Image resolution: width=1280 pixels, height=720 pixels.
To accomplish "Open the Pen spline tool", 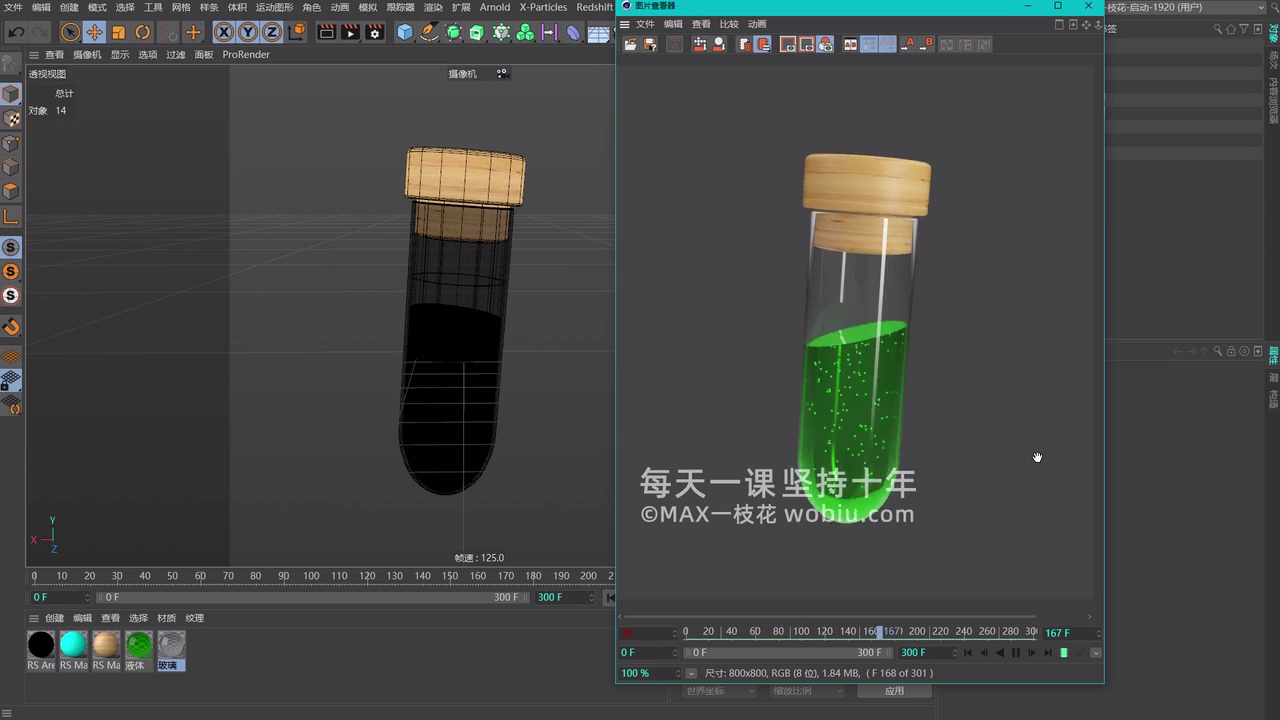I will tap(429, 32).
